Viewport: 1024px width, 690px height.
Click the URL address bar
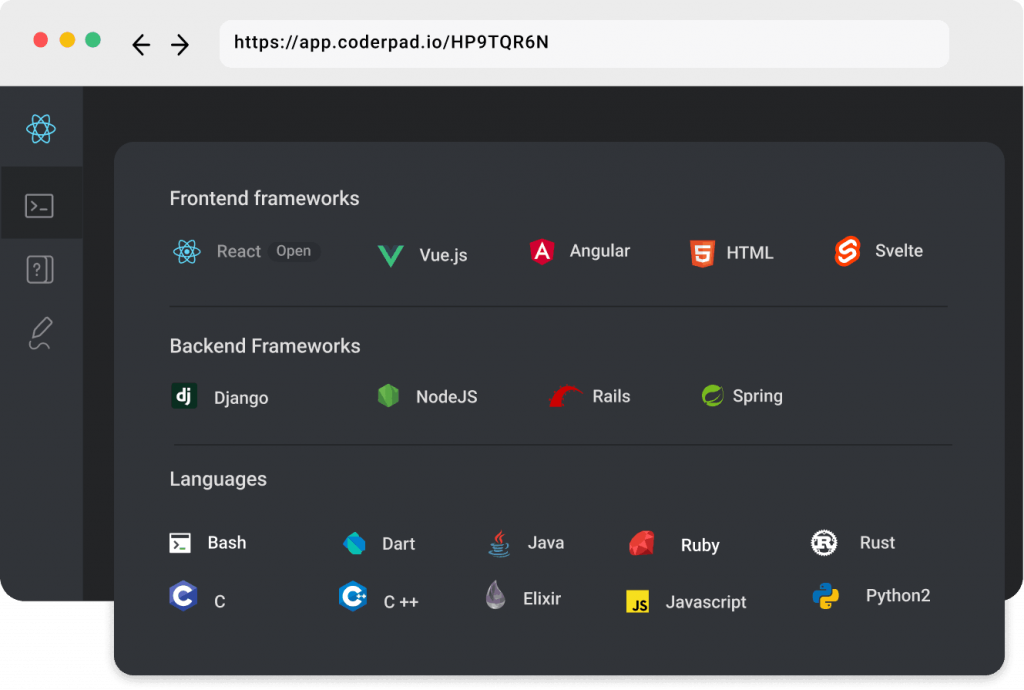[584, 43]
